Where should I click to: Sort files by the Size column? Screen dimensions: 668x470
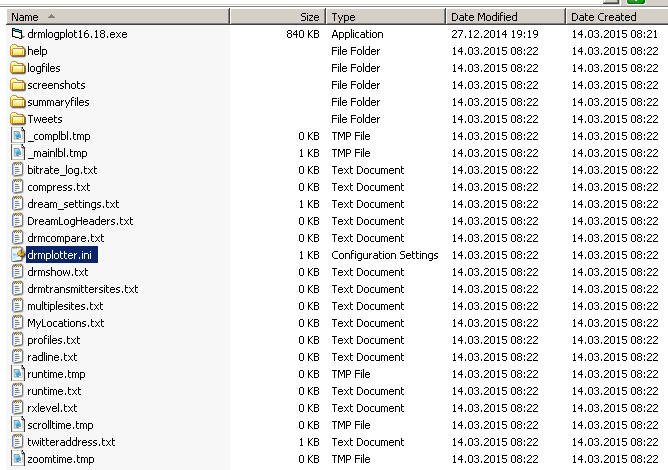point(278,17)
